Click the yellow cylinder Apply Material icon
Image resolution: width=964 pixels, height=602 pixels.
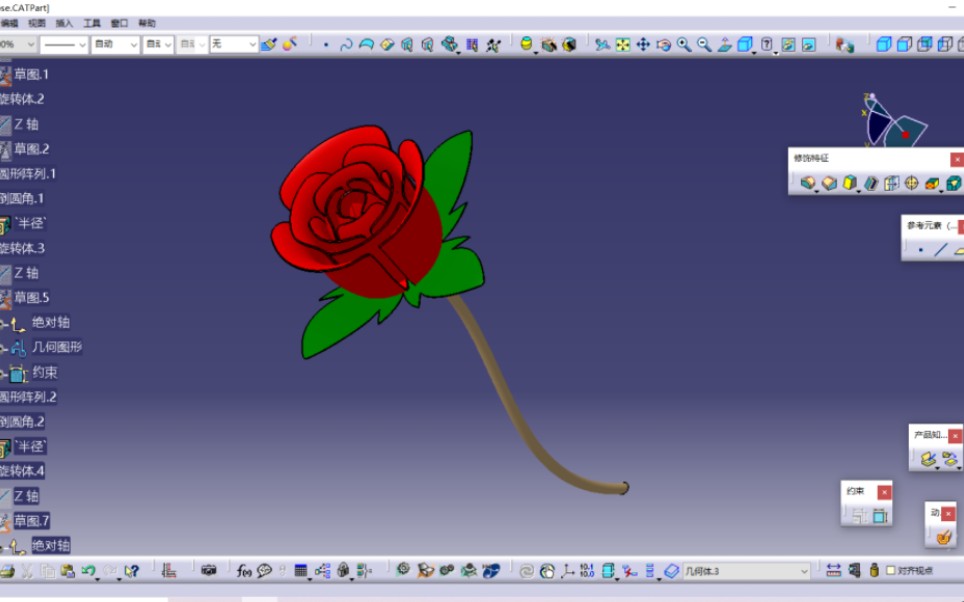pyautogui.click(x=526, y=44)
